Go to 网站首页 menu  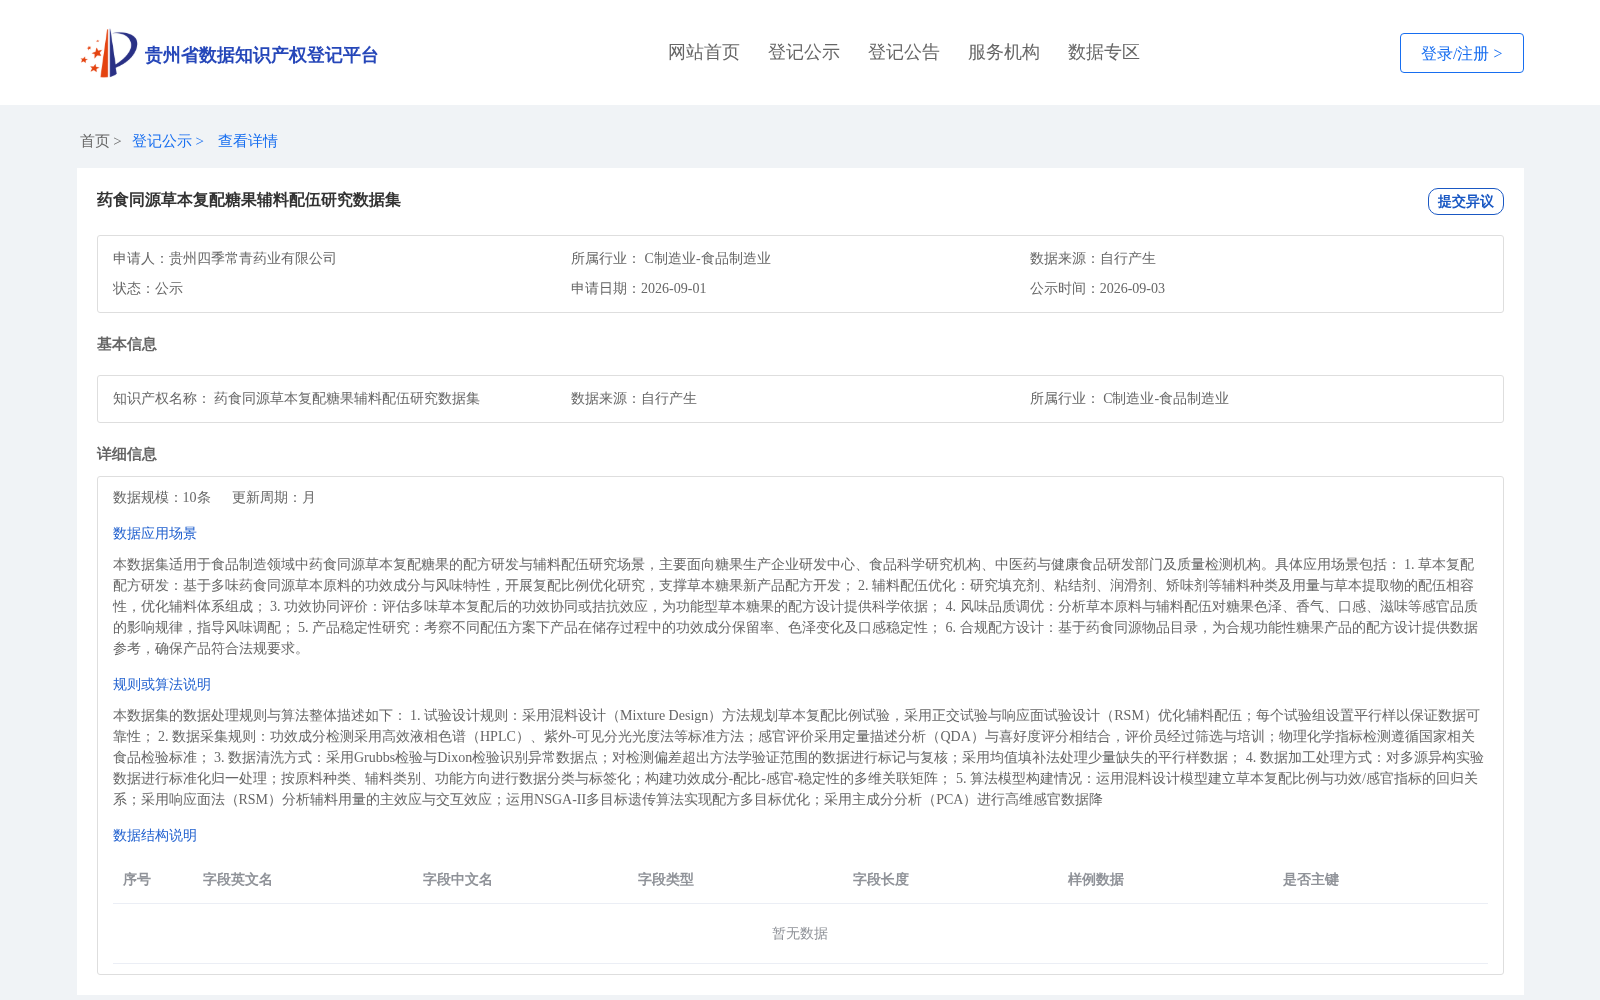coord(704,52)
